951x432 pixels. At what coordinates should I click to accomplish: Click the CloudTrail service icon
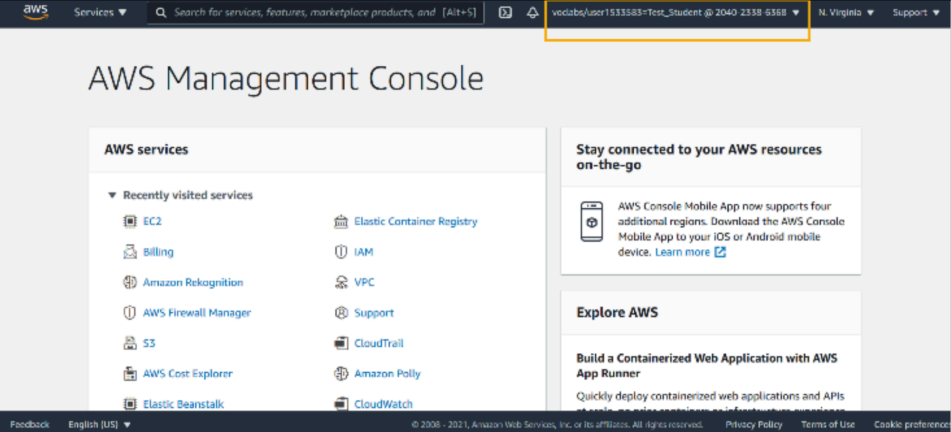(x=341, y=343)
